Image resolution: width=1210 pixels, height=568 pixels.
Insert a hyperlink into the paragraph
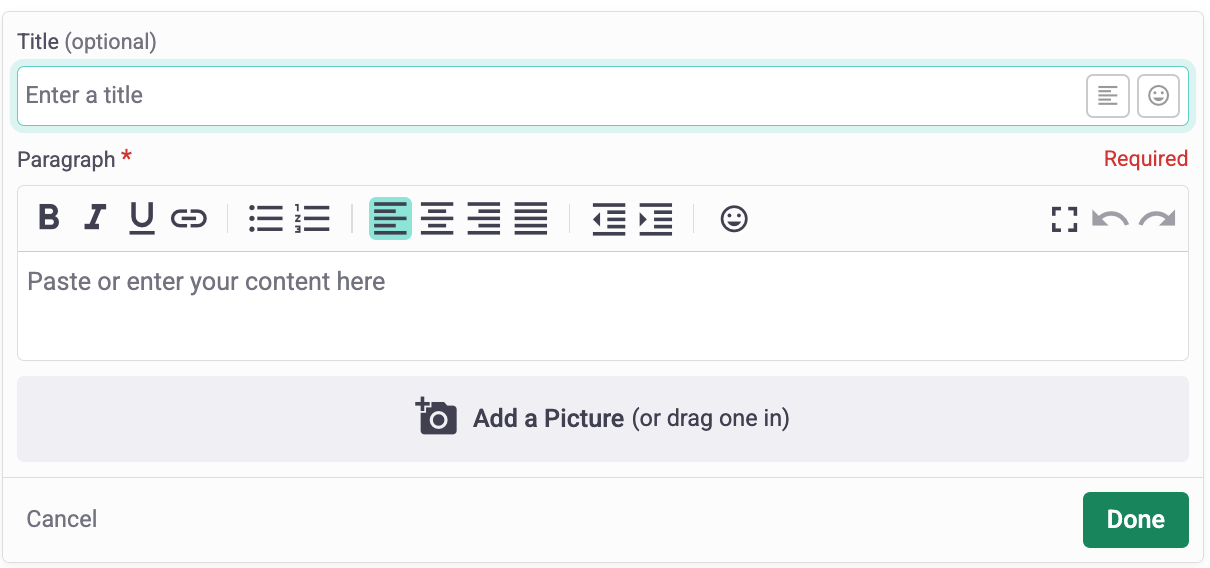point(189,217)
